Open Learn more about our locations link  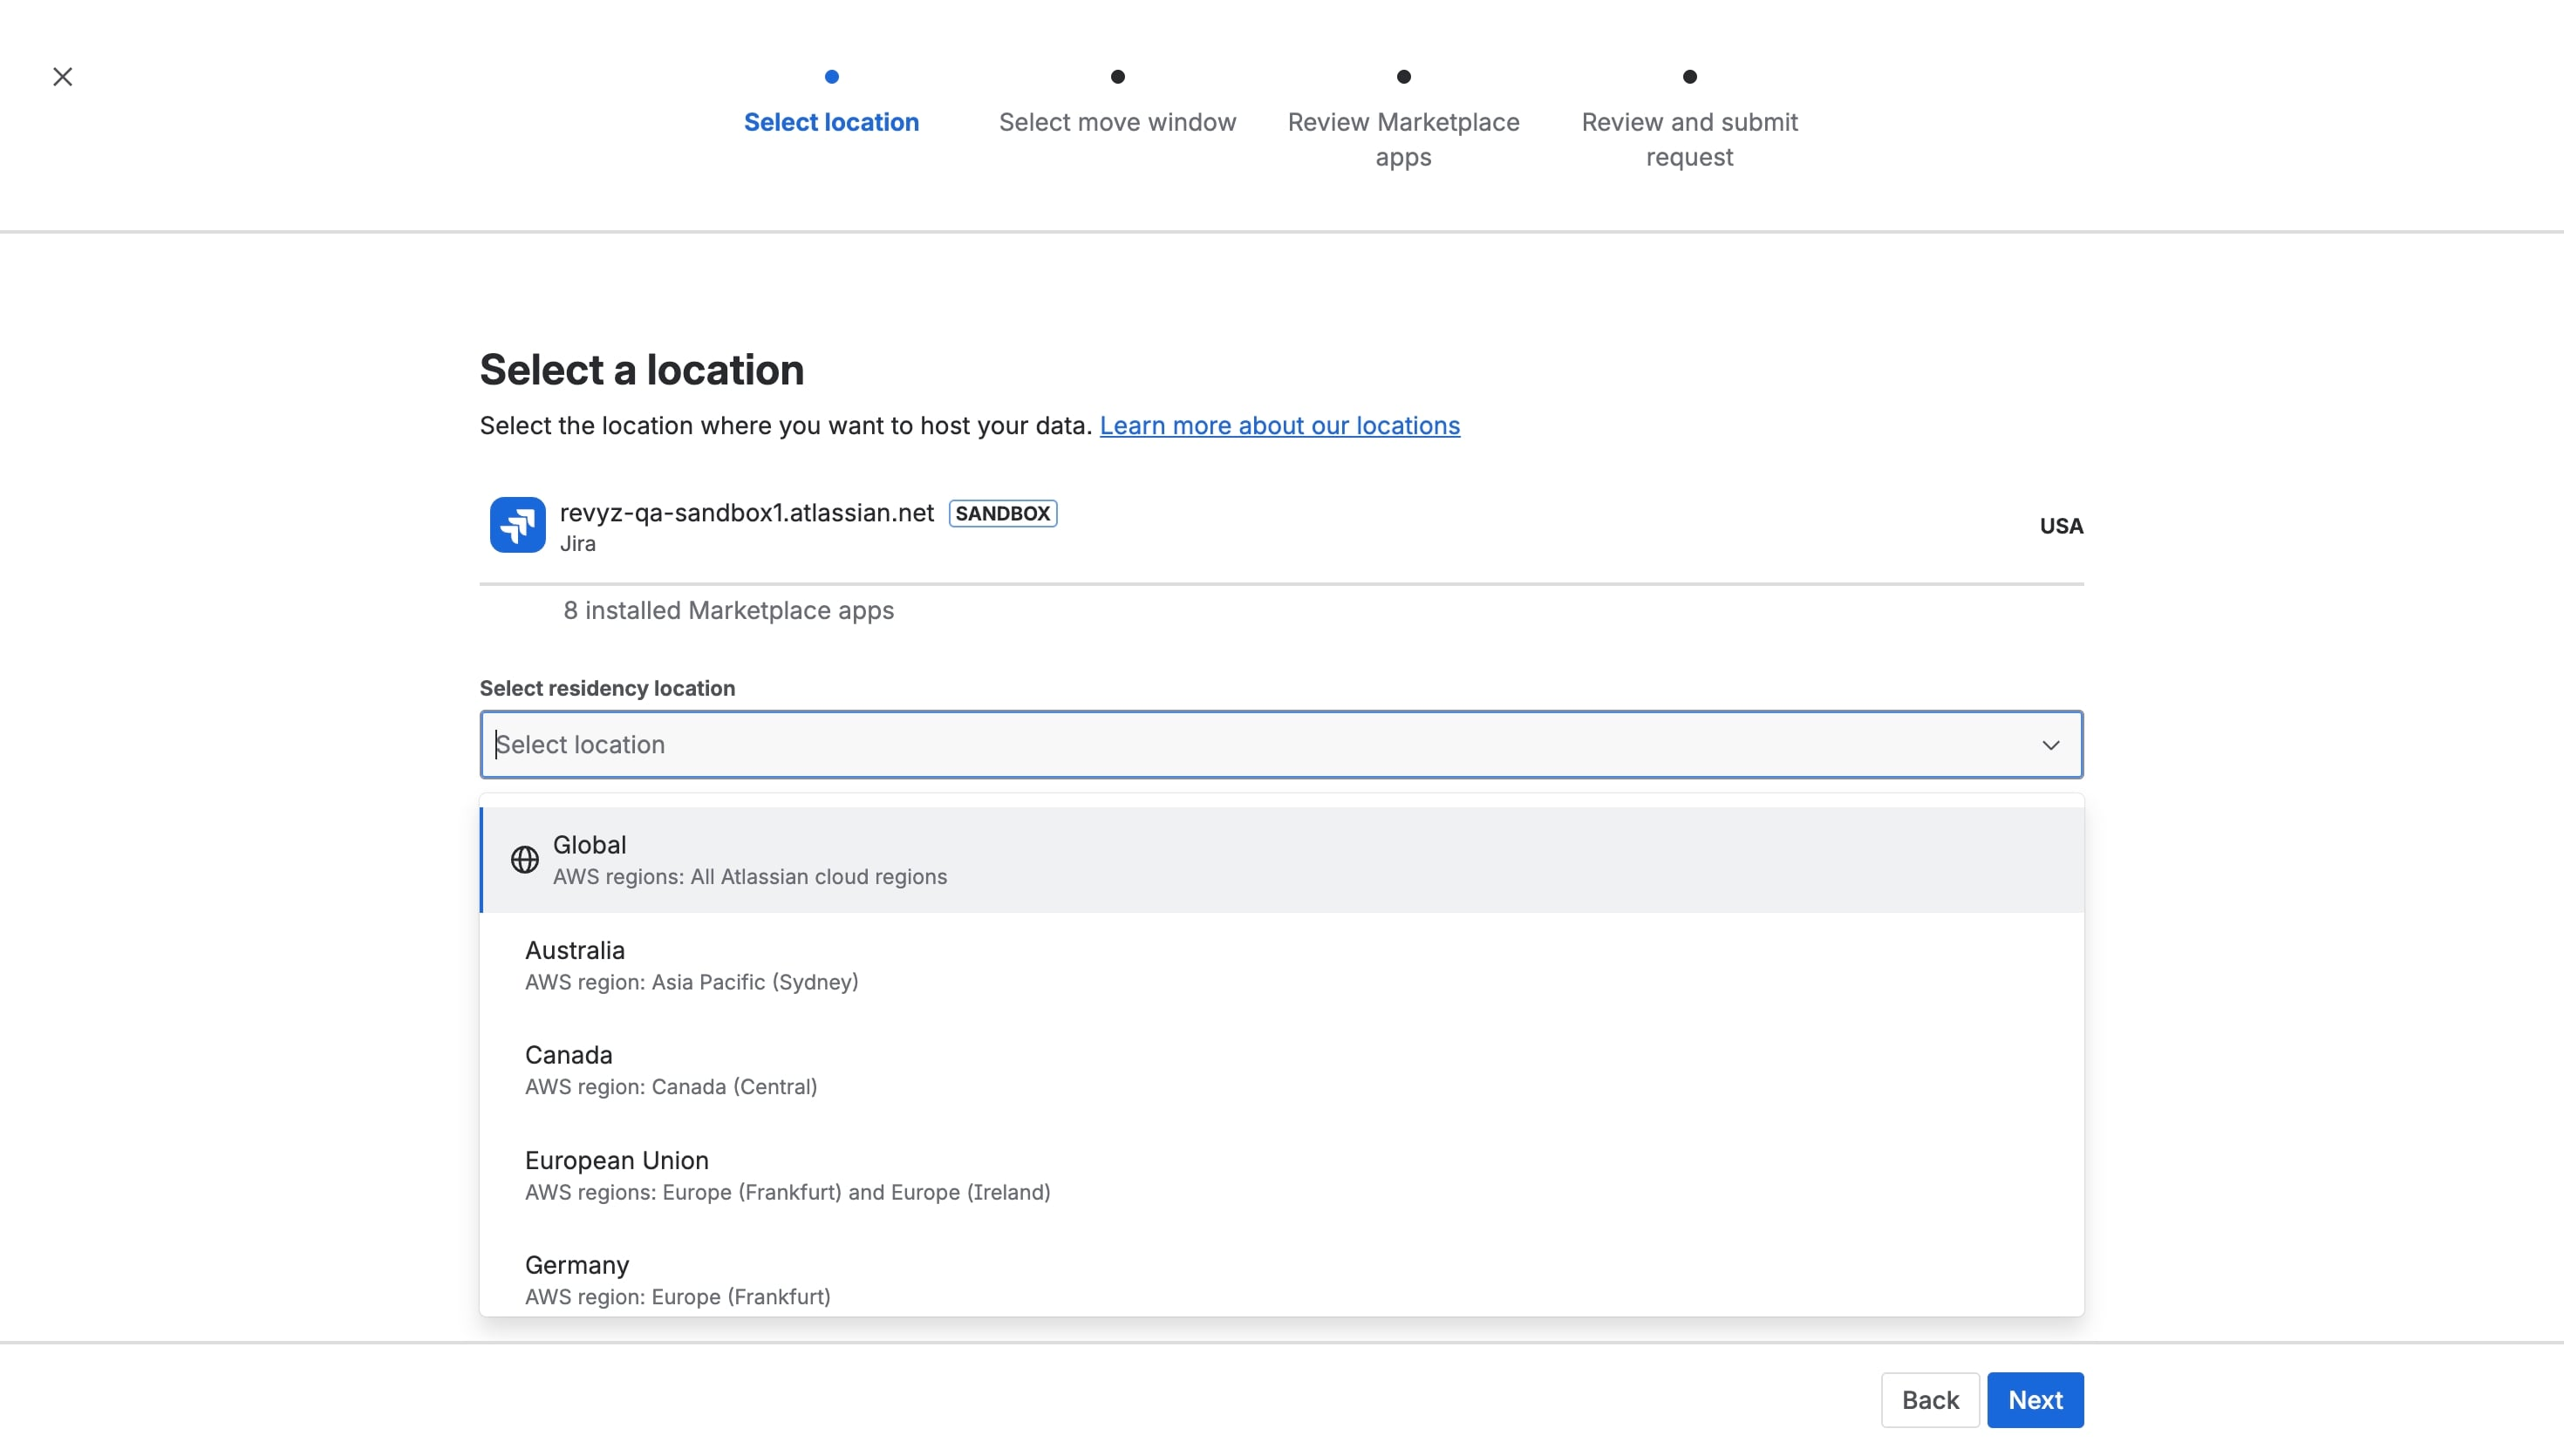[x=1279, y=426]
